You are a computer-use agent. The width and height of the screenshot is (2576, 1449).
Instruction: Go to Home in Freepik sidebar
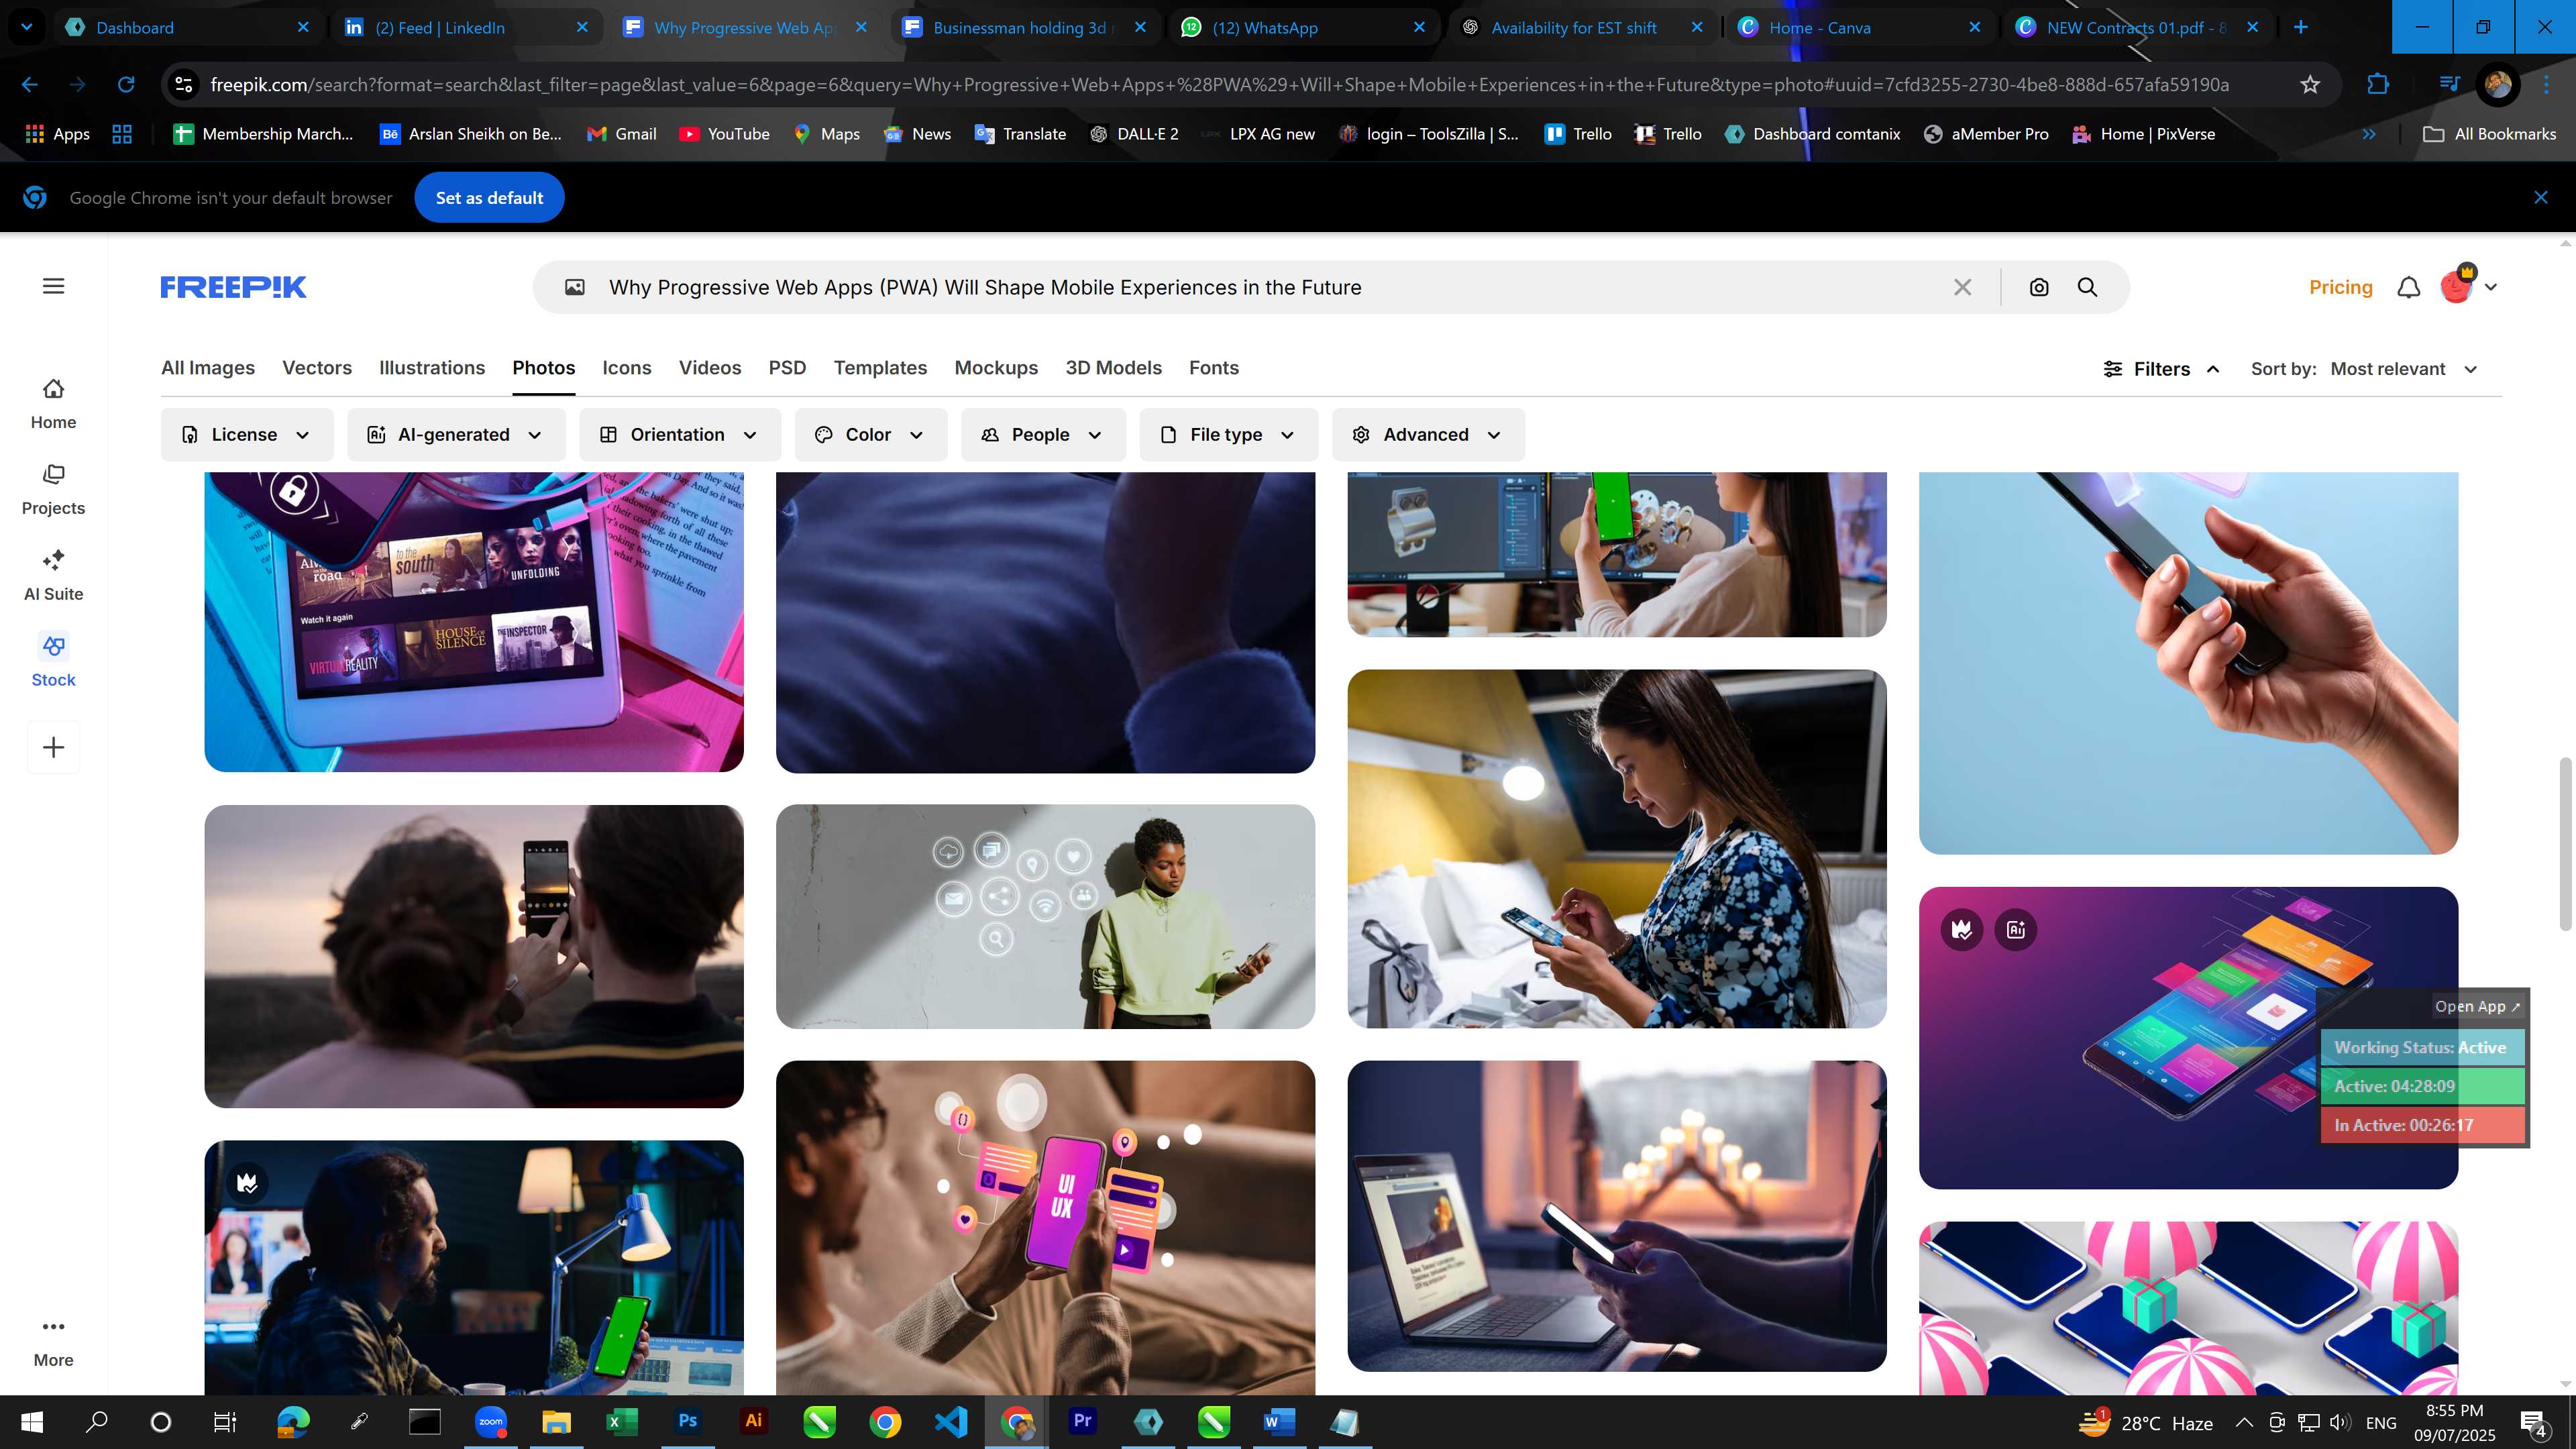[53, 403]
